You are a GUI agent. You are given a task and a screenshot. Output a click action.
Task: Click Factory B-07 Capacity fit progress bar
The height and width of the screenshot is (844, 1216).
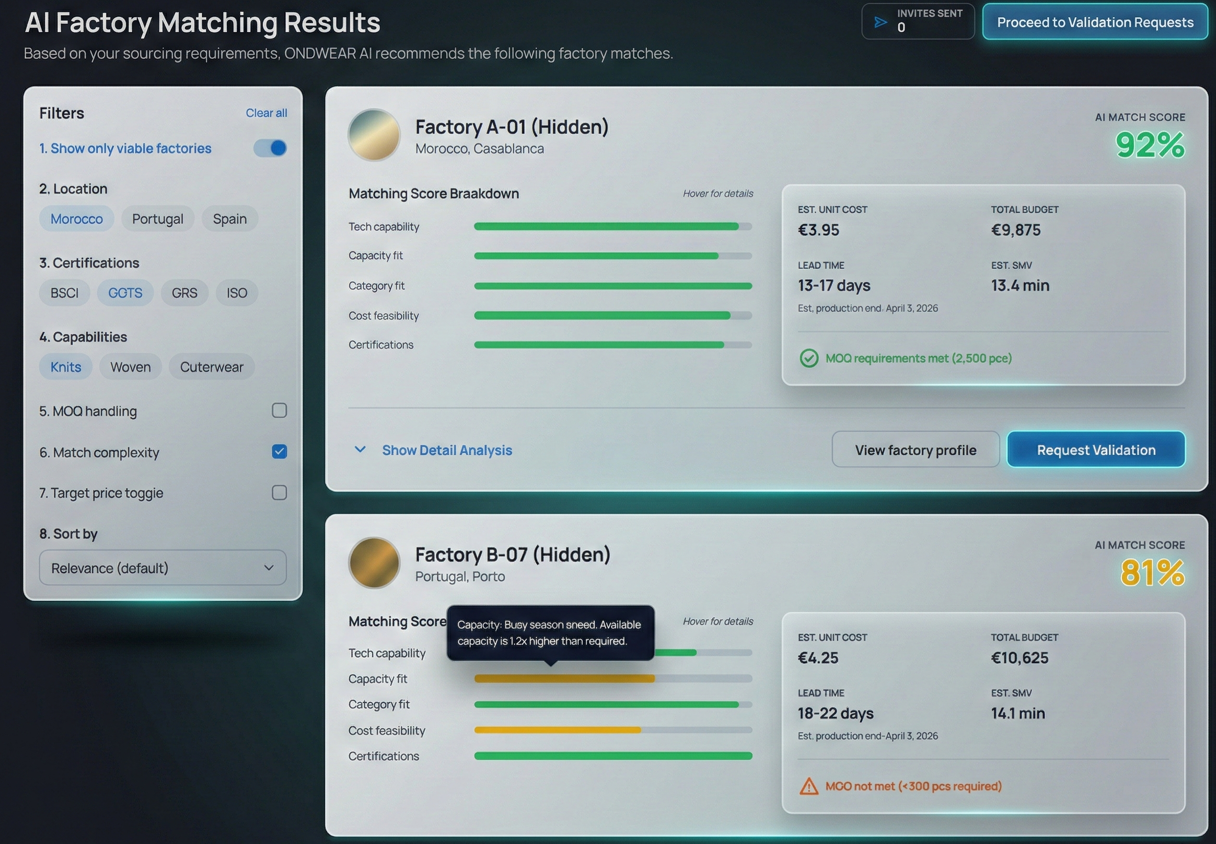click(612, 679)
